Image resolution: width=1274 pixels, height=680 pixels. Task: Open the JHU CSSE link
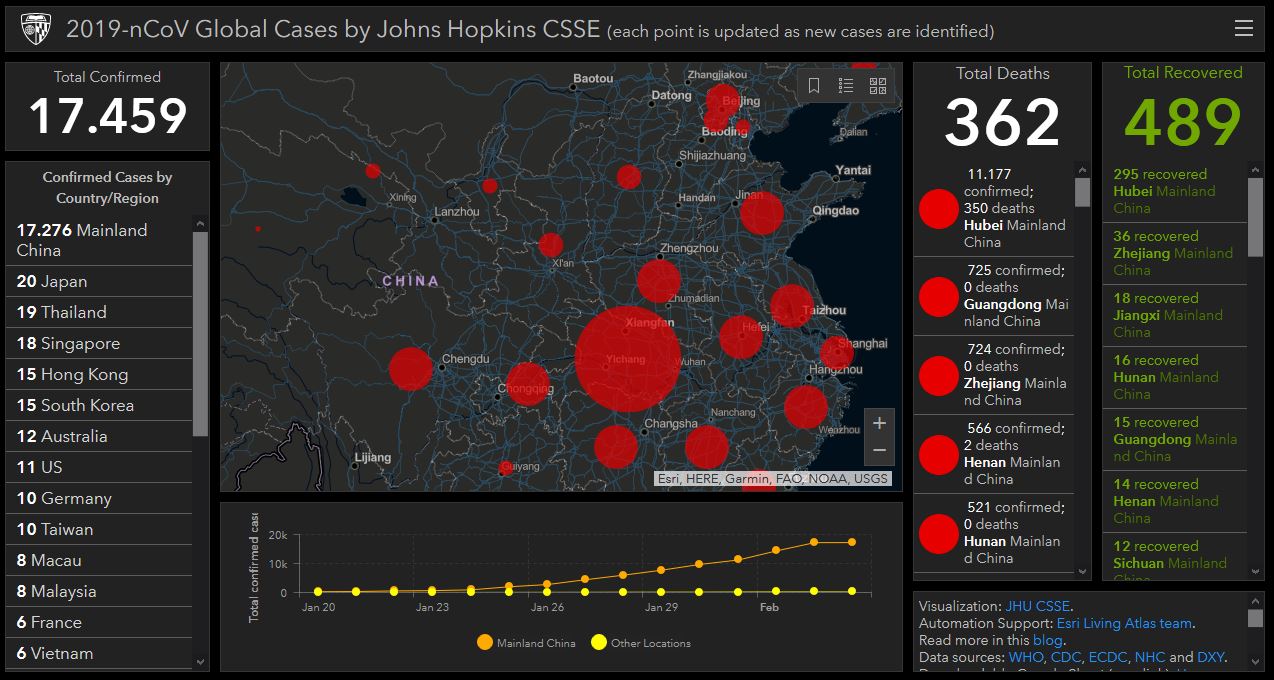coord(1037,606)
